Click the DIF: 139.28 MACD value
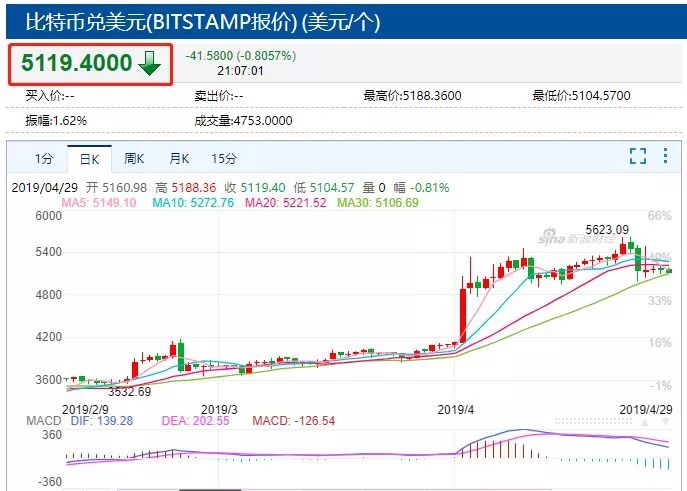Viewport: 687px width, 491px height. 102,421
